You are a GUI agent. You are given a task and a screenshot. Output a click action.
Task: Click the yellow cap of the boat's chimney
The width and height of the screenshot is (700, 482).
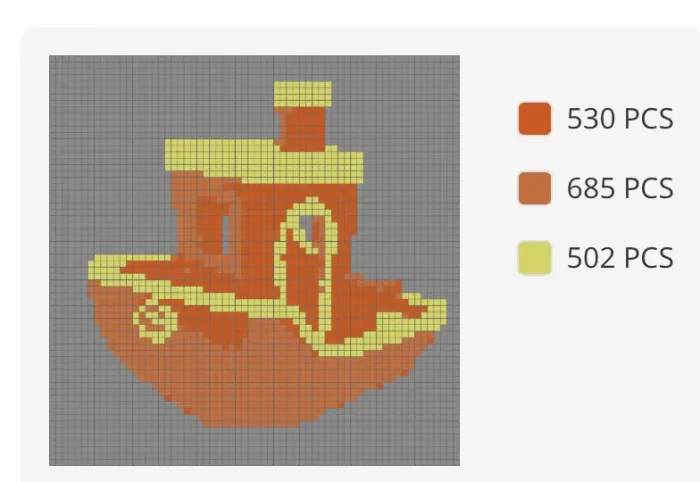pyautogui.click(x=301, y=92)
